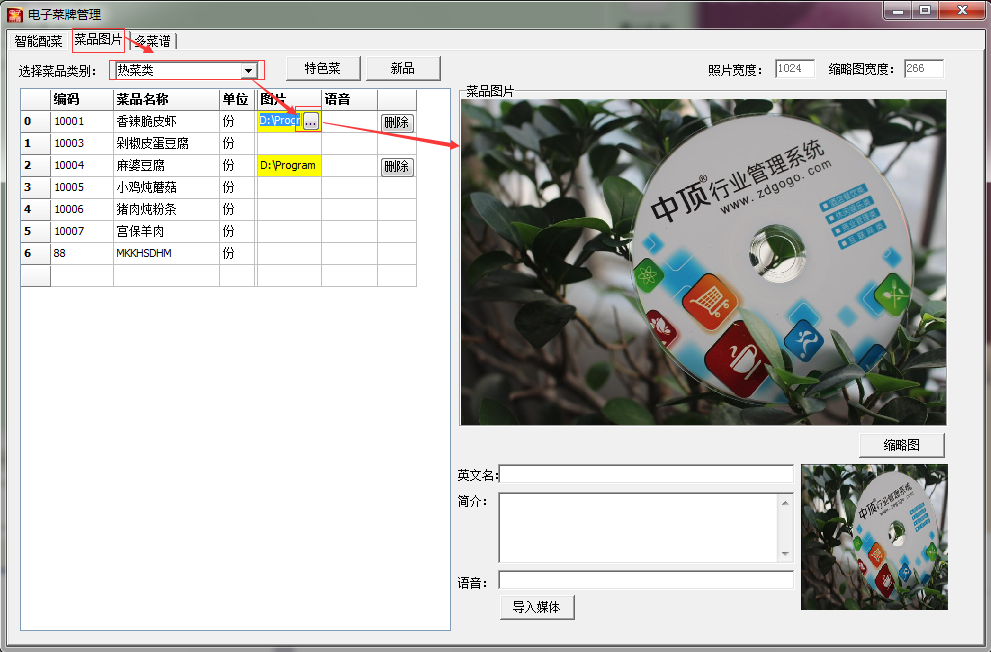The image size is (991, 652).
Task: Click code cell 10004
Action: 82,166
